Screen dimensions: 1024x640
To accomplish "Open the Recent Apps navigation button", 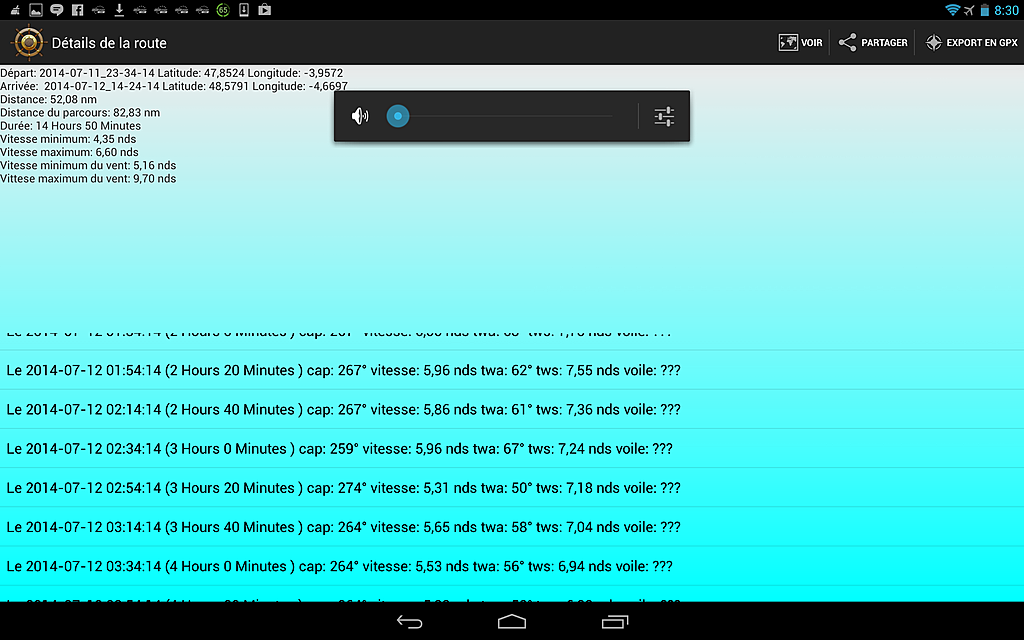I will [x=615, y=622].
